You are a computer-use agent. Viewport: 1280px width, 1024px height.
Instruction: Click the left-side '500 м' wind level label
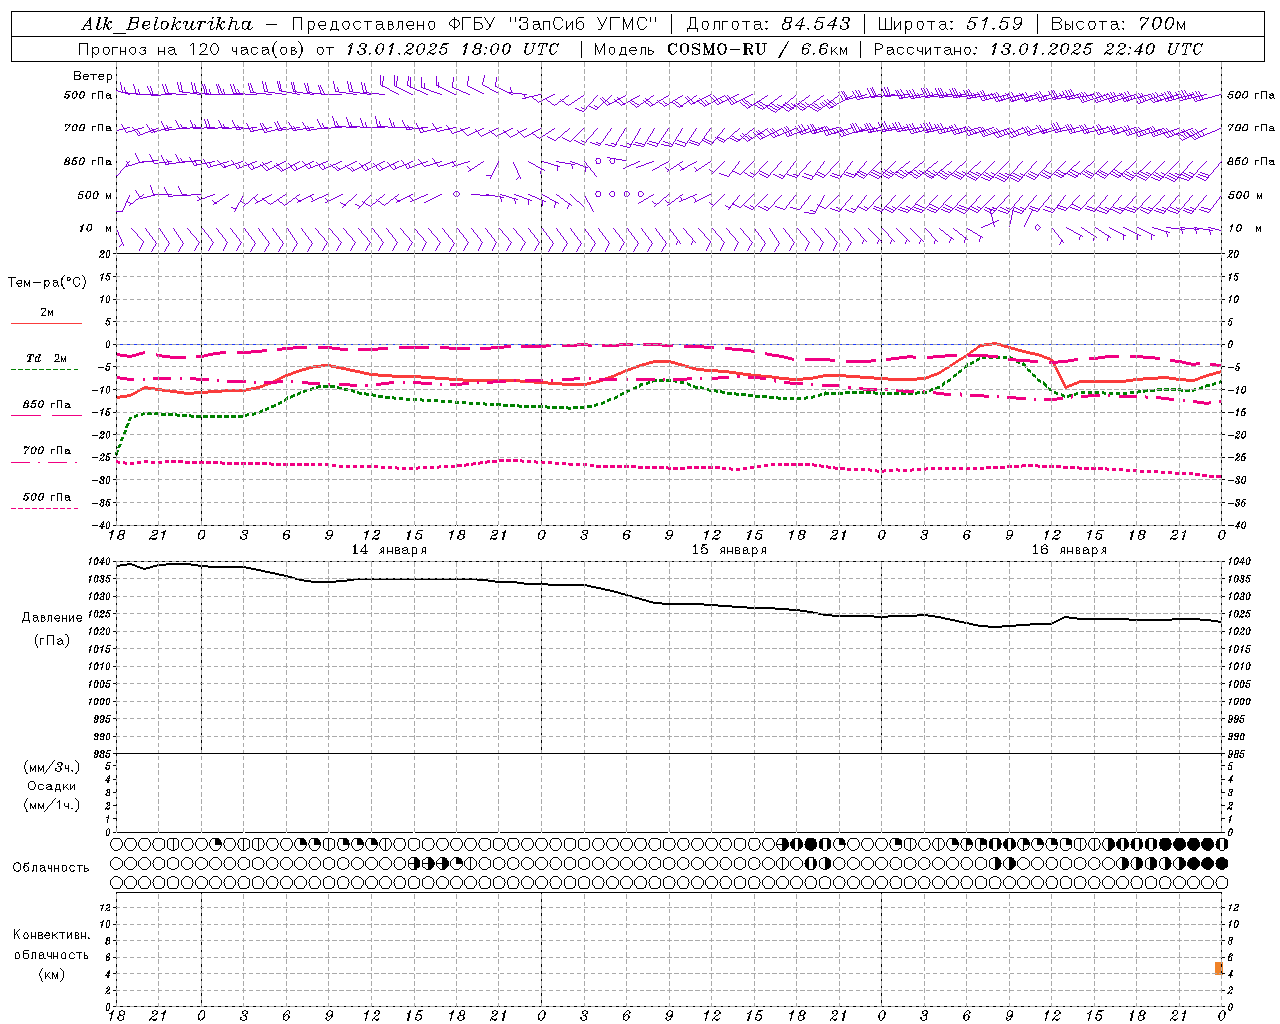point(95,195)
